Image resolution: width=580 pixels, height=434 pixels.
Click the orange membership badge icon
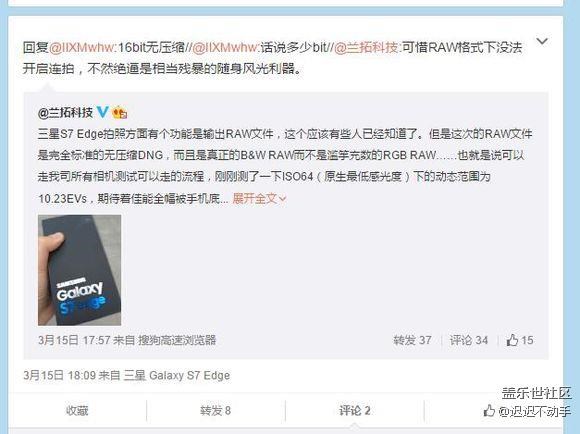pos(119,112)
